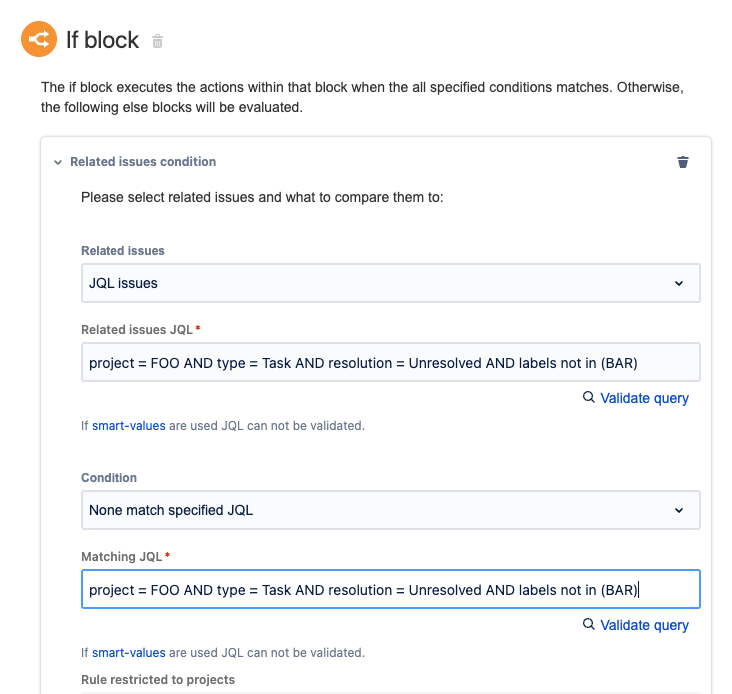Validate query for the Related issues JQL
The height and width of the screenshot is (694, 732).
pyautogui.click(x=644, y=398)
